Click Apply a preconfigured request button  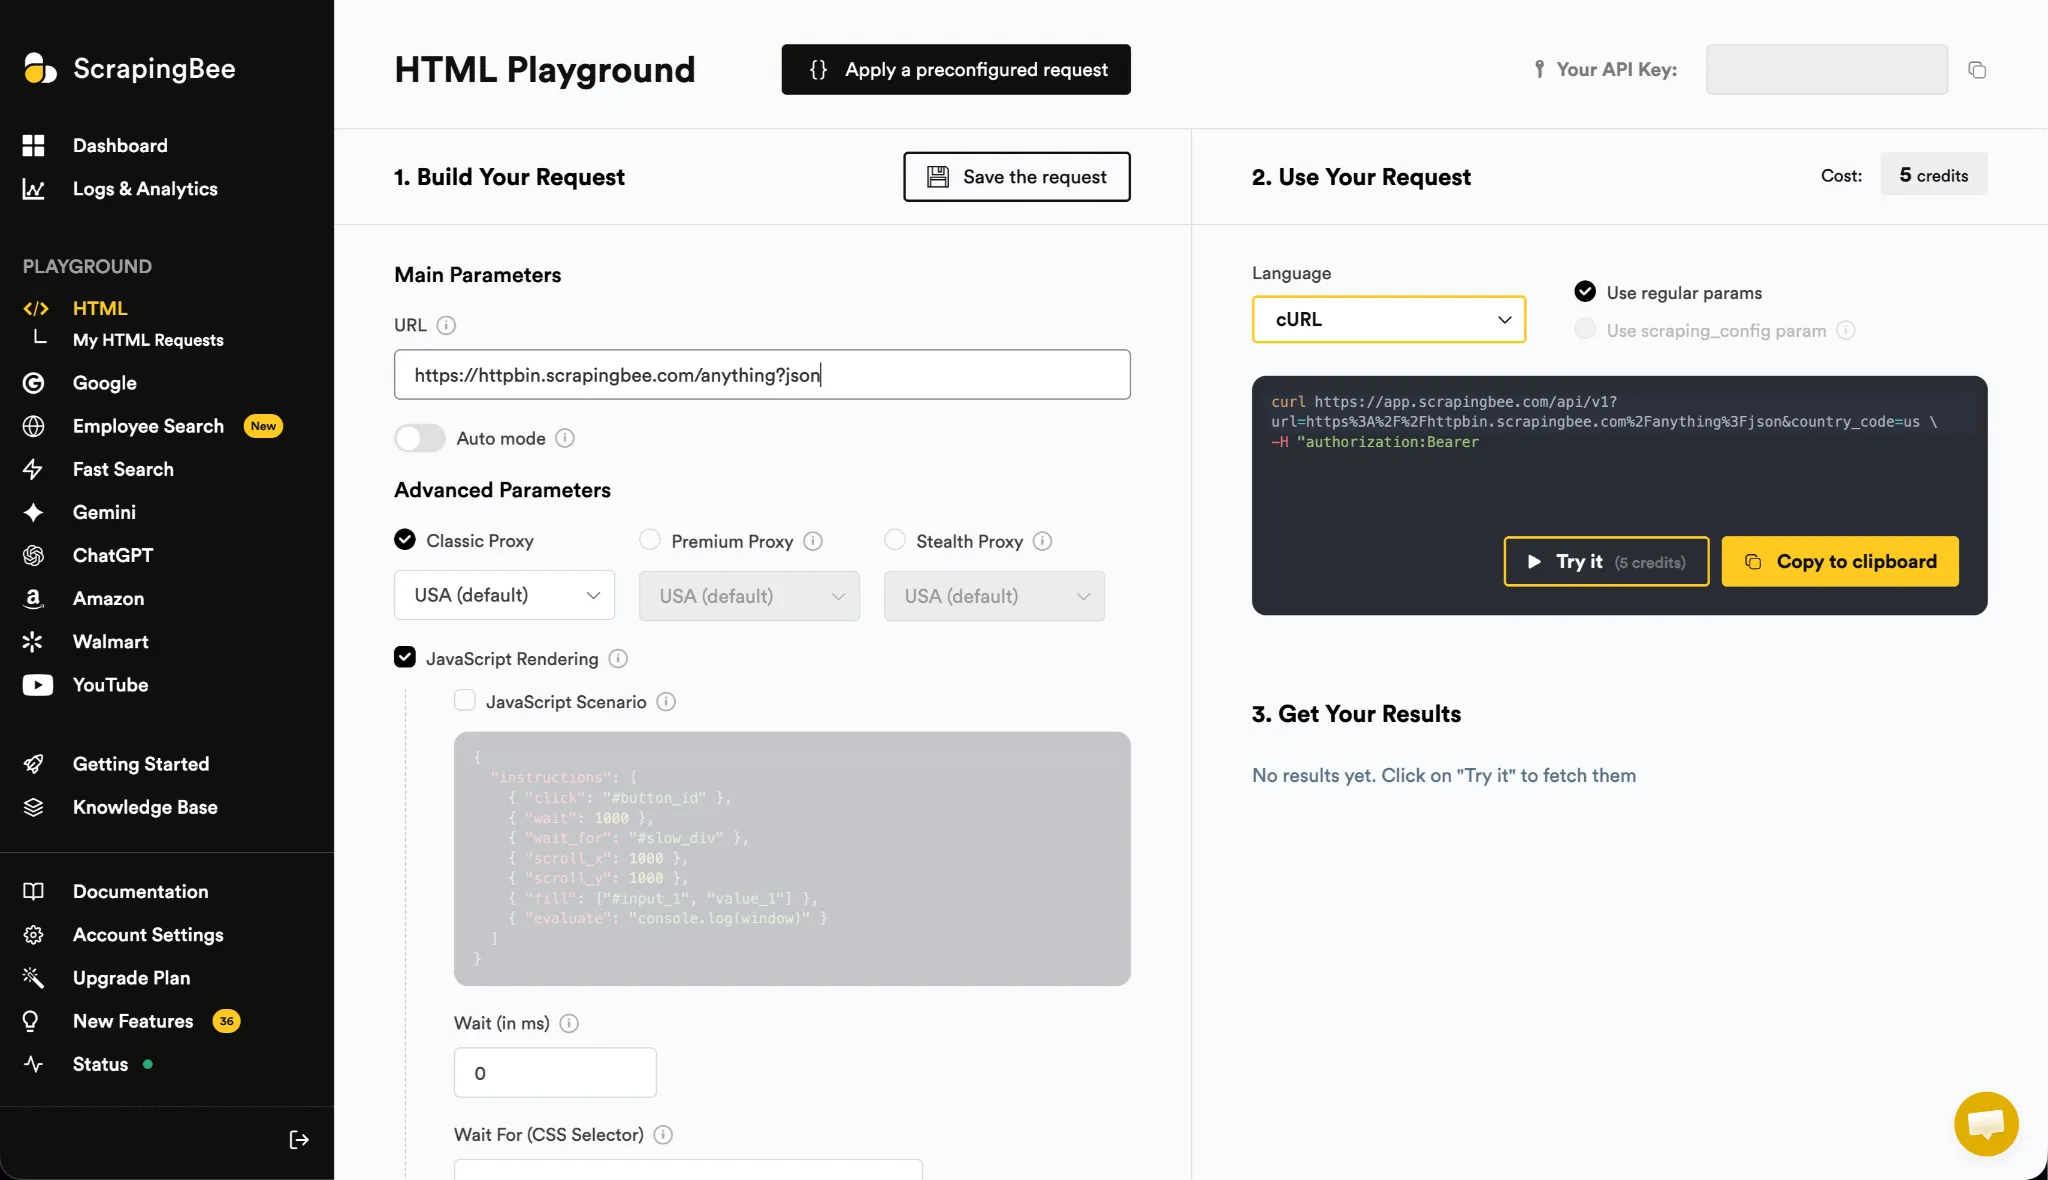coord(956,70)
